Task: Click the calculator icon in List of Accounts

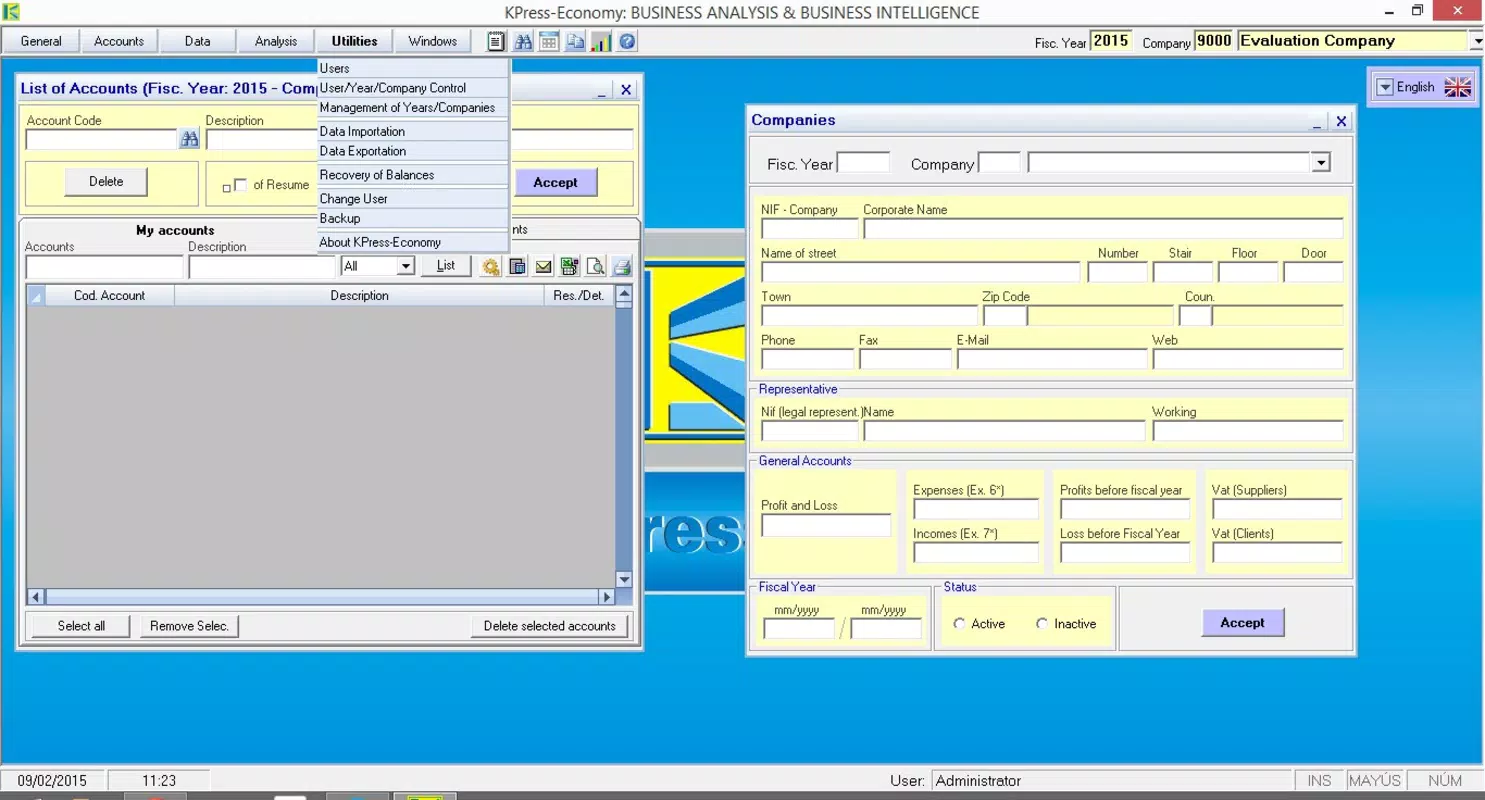Action: pos(517,267)
